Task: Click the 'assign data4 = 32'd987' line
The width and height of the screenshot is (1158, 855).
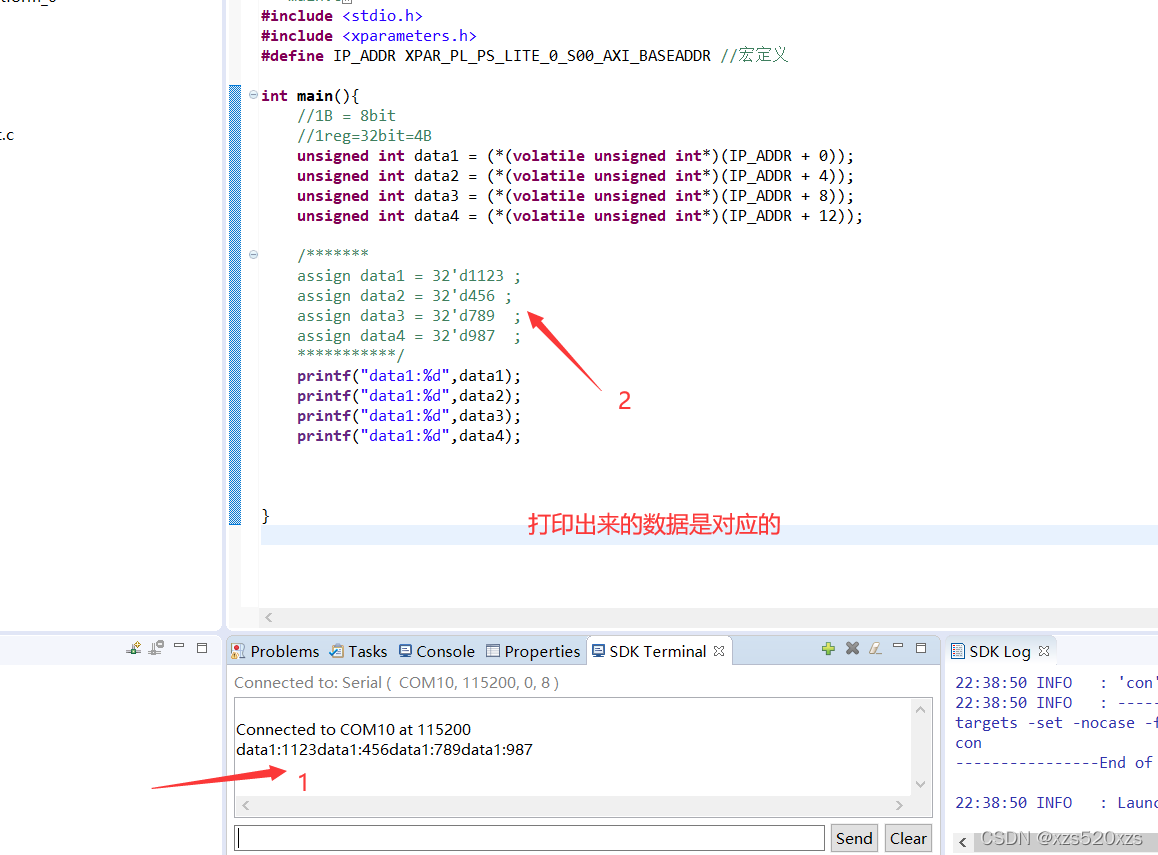Action: pos(409,335)
